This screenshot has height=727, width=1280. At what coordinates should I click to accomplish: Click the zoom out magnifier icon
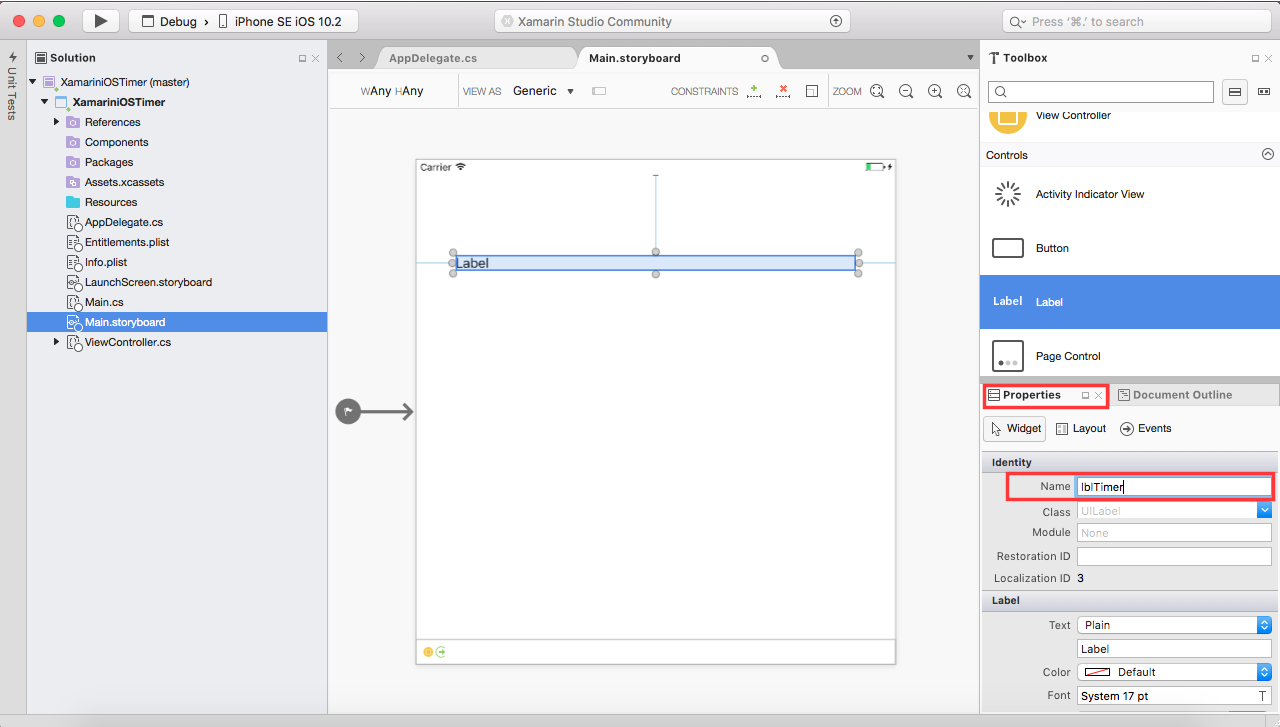(905, 91)
